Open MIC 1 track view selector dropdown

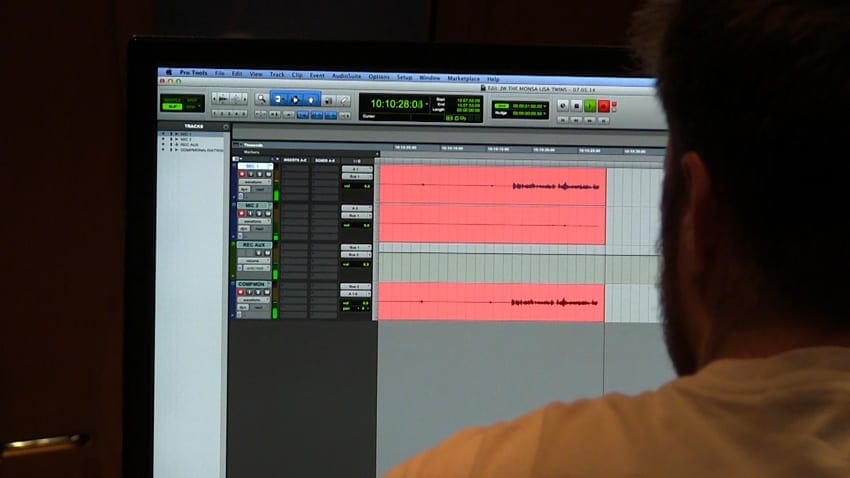tap(255, 182)
